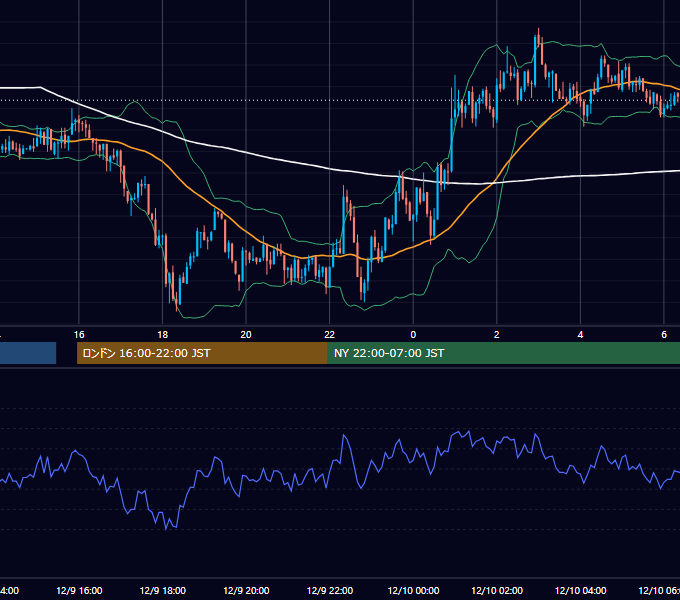Screen dimensions: 680x600
Task: Click the 12/10 02:00 label on the bottom axis
Action: click(x=497, y=590)
